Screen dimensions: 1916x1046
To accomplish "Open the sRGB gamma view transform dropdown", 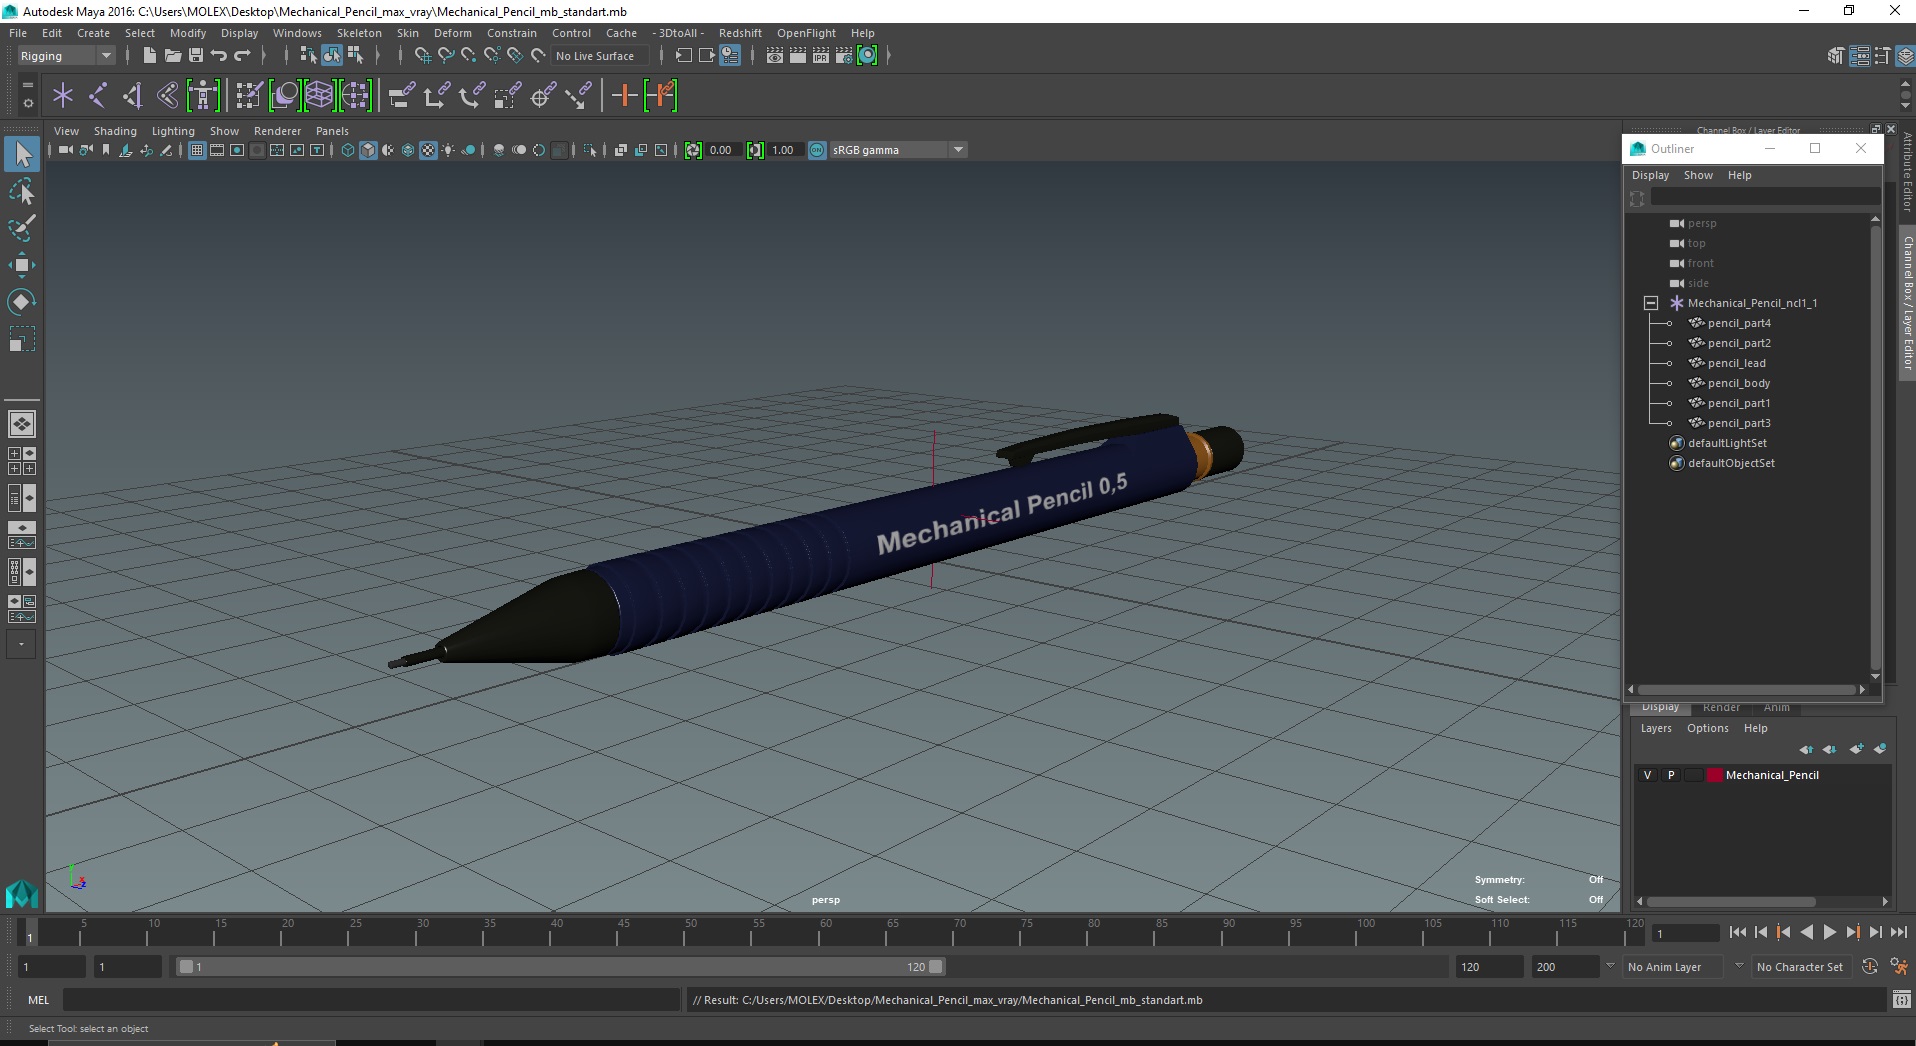I will tap(898, 150).
